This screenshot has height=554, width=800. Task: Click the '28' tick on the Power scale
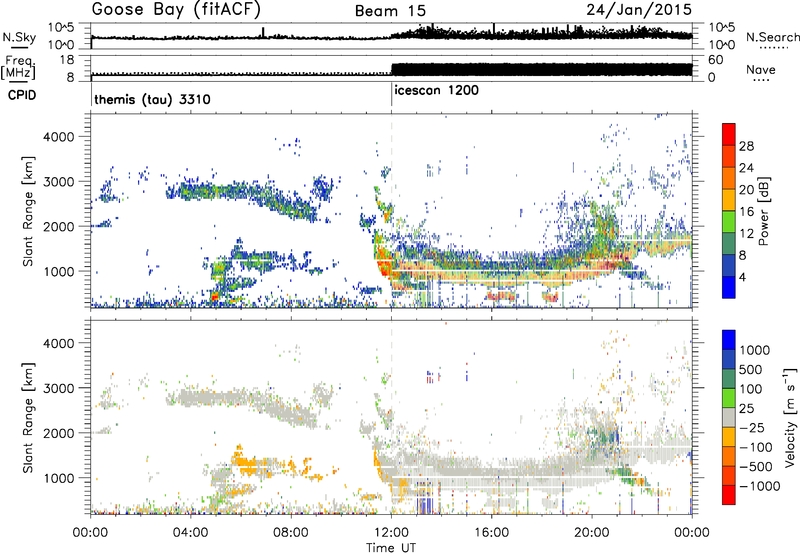point(746,146)
